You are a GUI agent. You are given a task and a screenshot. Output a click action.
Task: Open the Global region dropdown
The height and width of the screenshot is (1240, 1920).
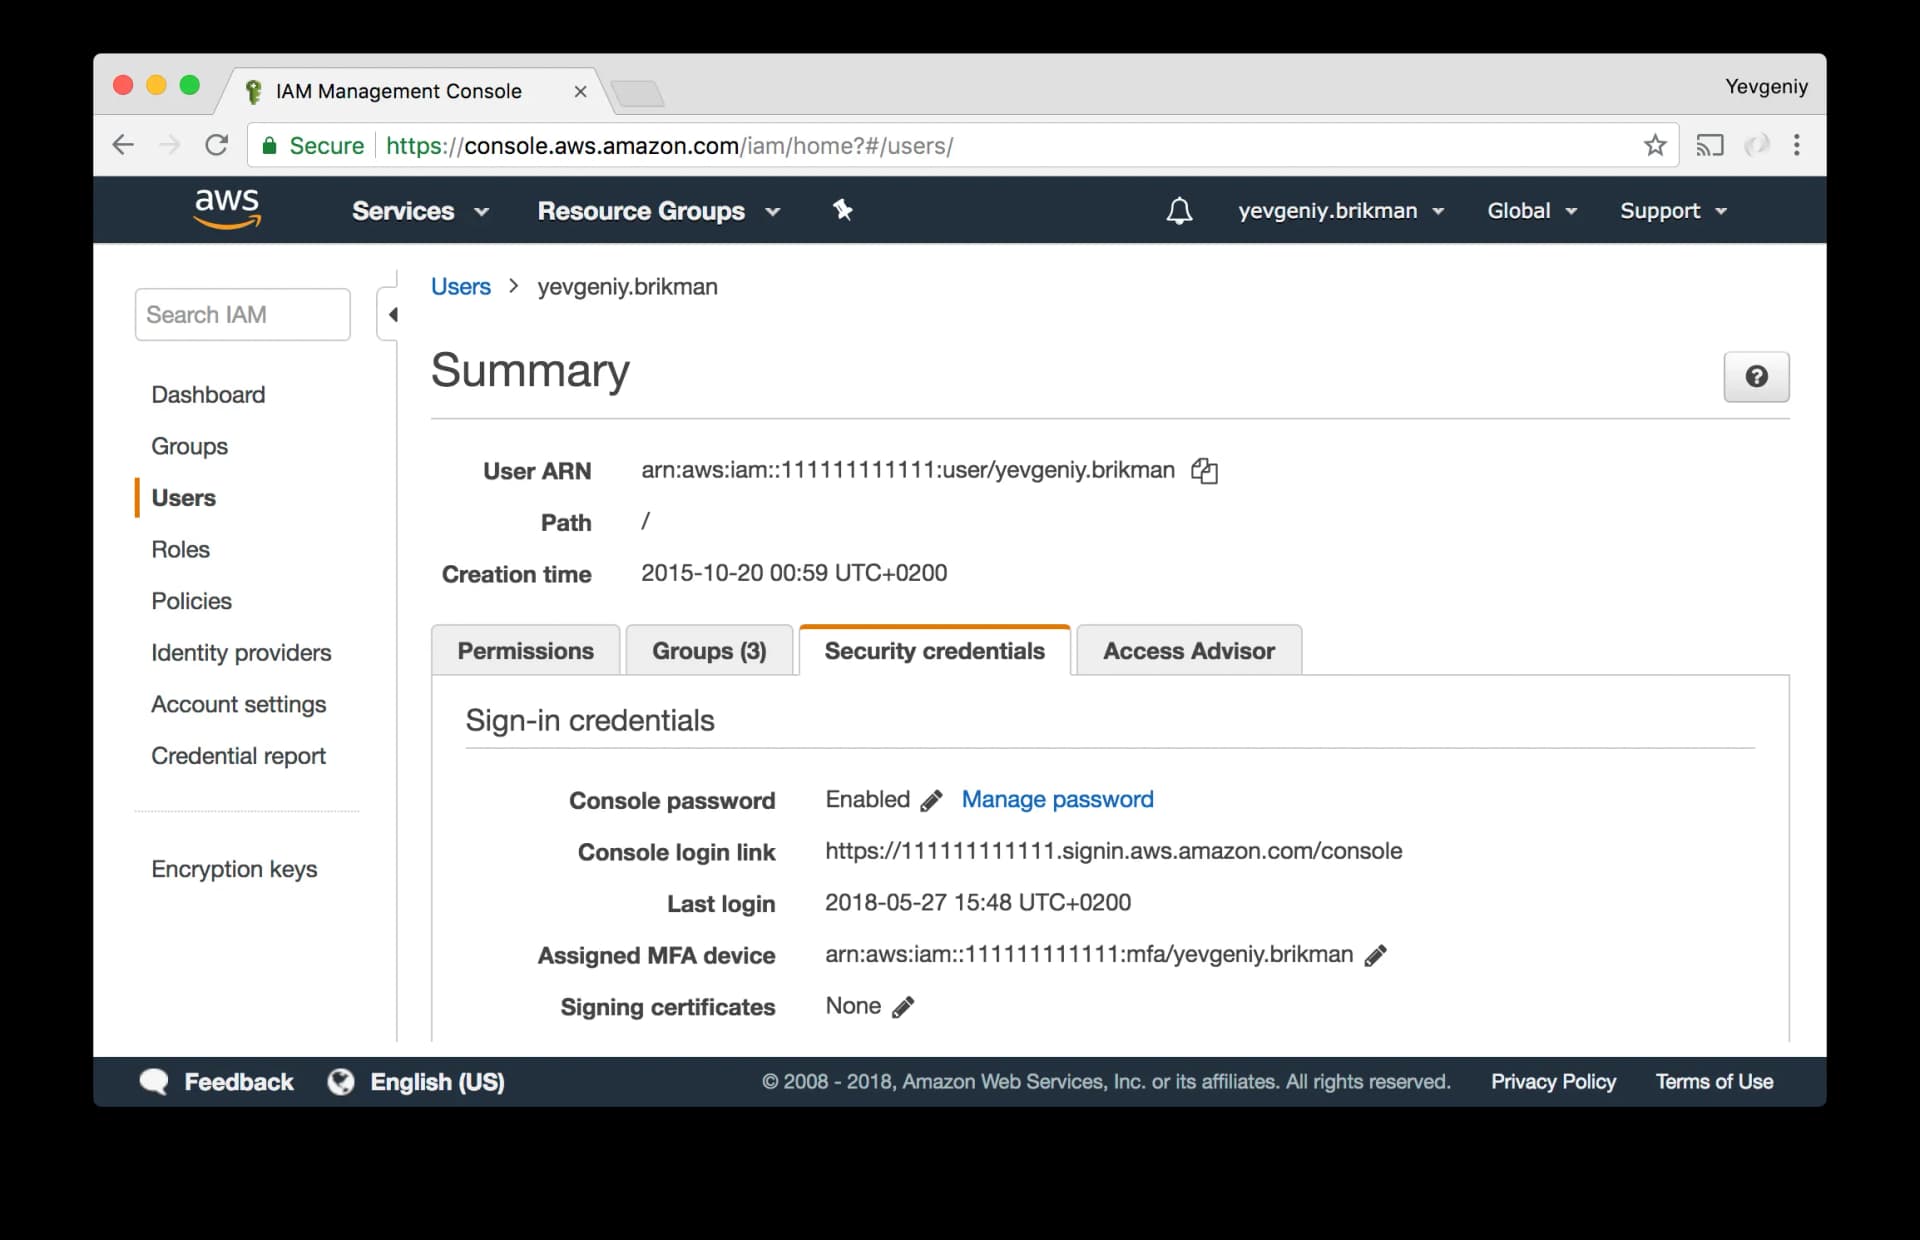coord(1532,211)
